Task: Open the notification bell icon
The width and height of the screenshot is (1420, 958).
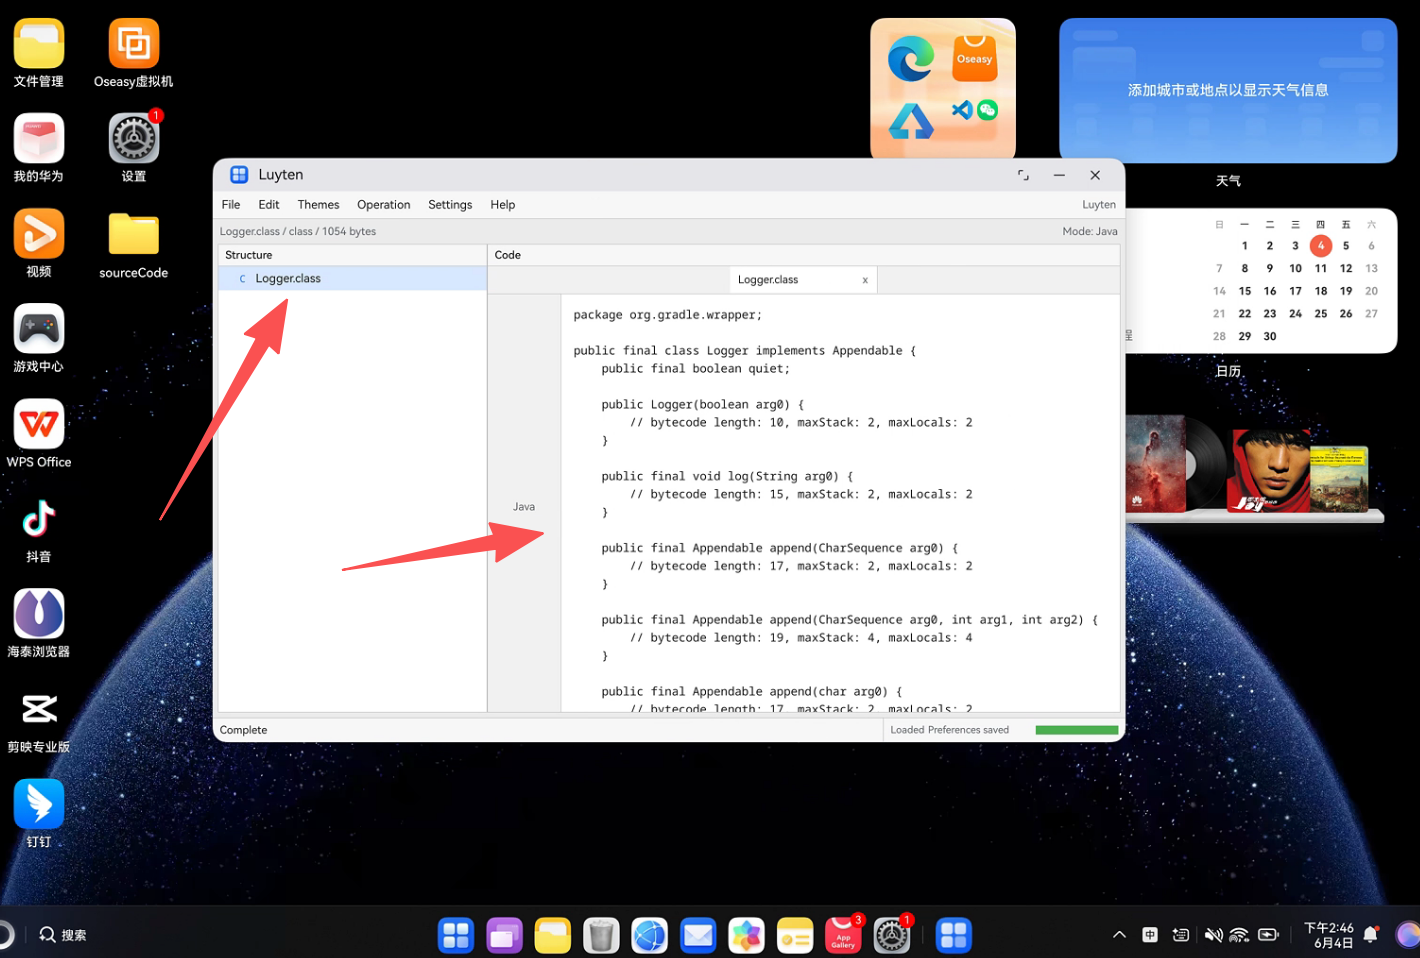Action: [1371, 935]
